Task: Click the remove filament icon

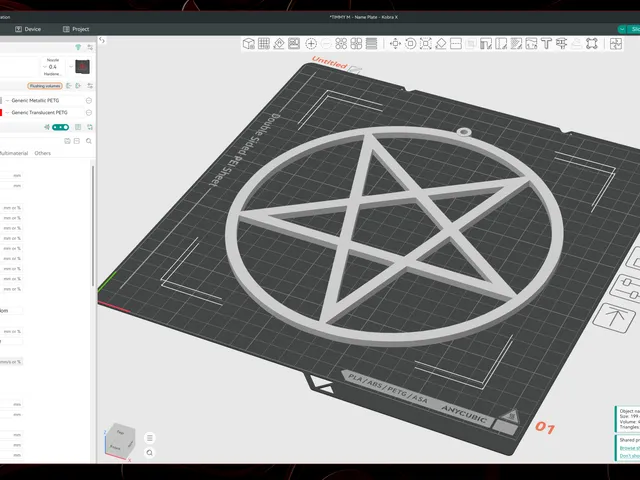Action: point(69,86)
